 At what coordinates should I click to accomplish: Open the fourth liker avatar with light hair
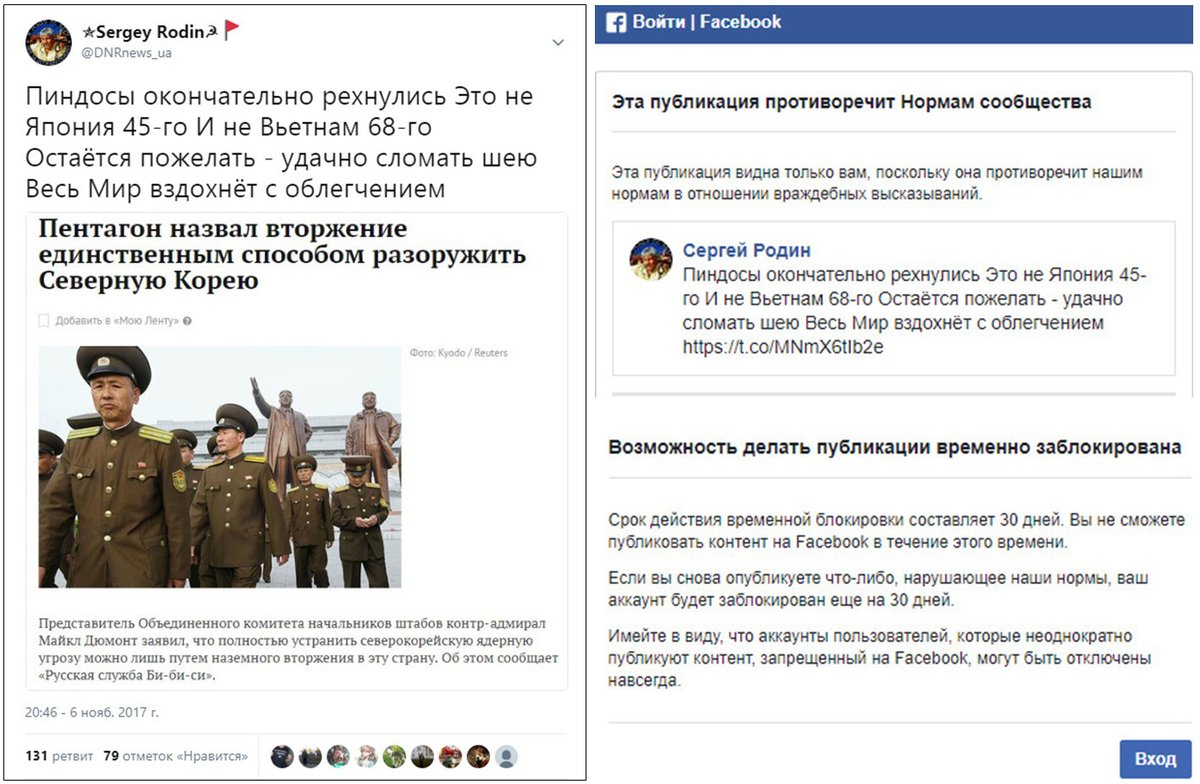[x=366, y=756]
